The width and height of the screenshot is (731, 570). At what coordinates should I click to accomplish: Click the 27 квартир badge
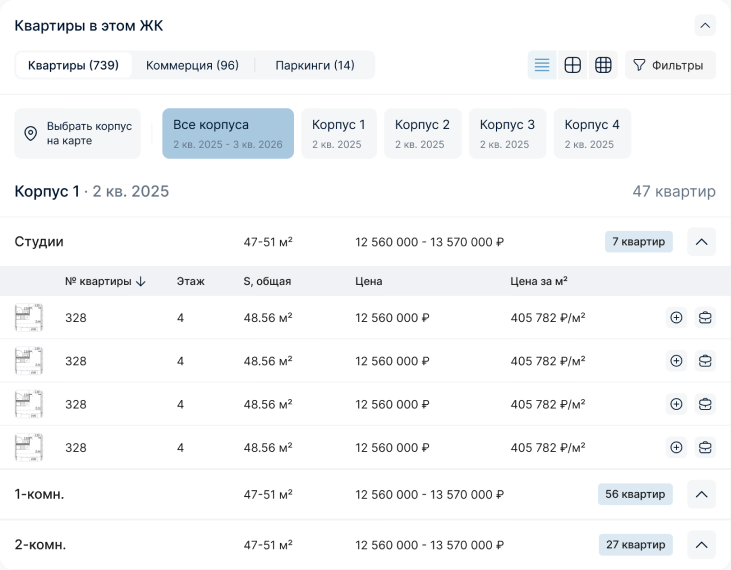[x=635, y=545]
